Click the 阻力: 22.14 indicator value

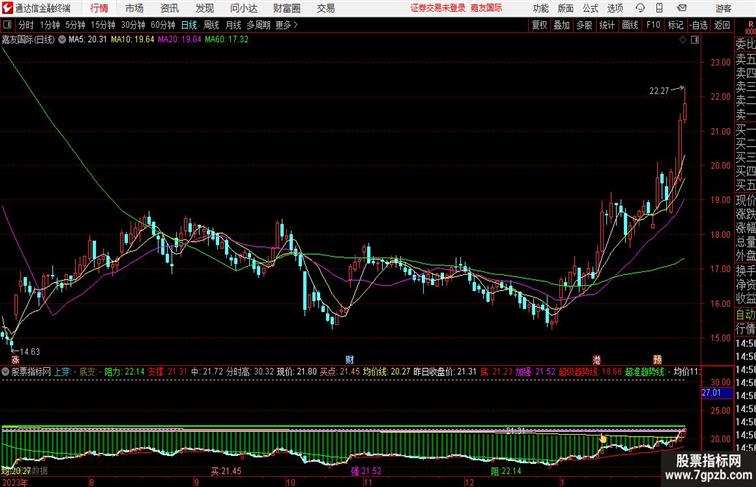pyautogui.click(x=124, y=372)
